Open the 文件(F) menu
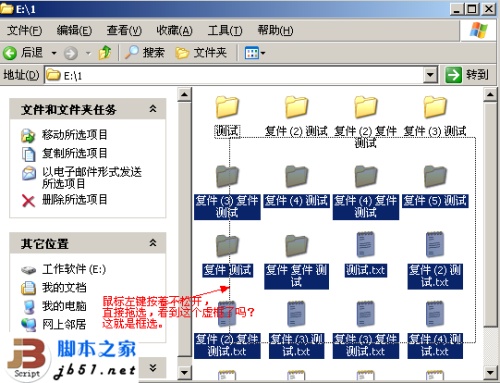The image size is (500, 383). tap(24, 31)
